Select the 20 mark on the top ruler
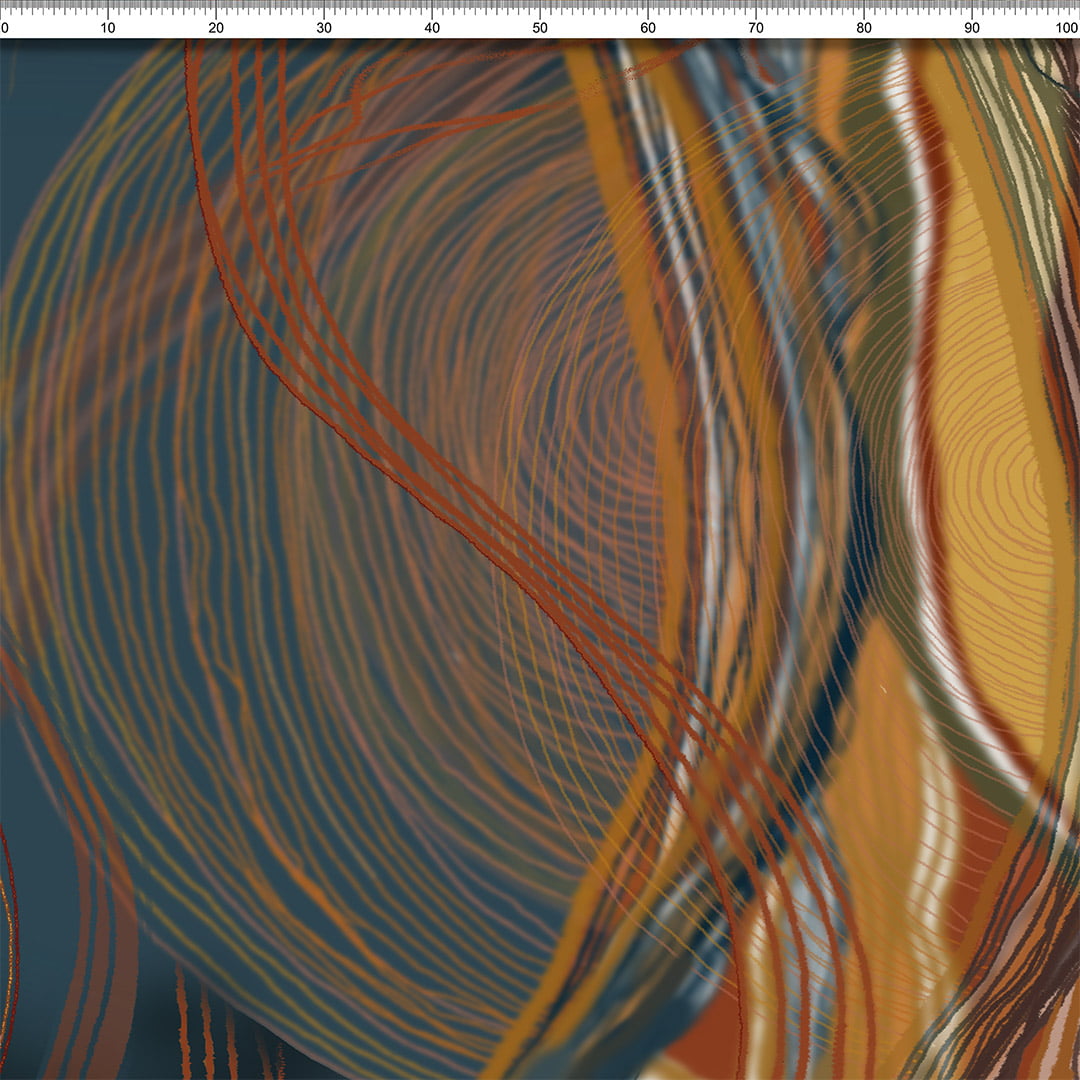 (216, 27)
